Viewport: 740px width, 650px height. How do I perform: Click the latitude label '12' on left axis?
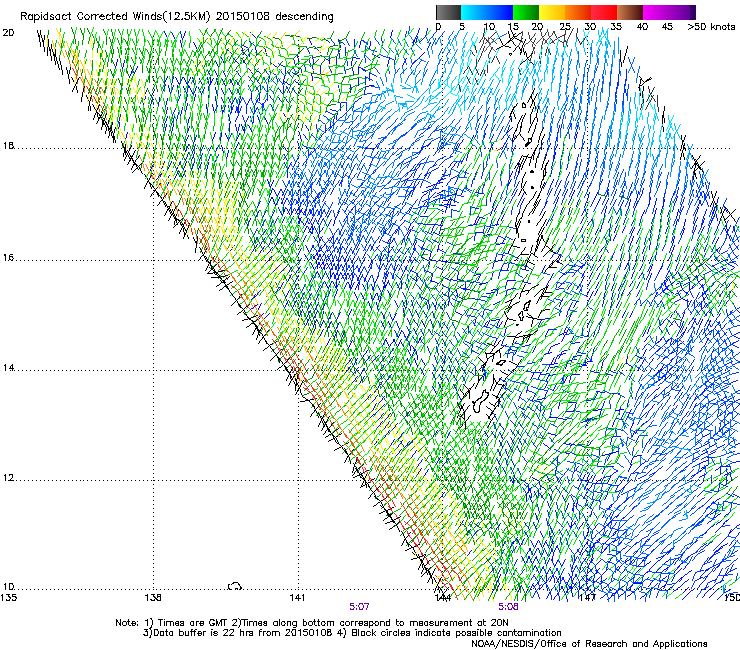point(8,478)
